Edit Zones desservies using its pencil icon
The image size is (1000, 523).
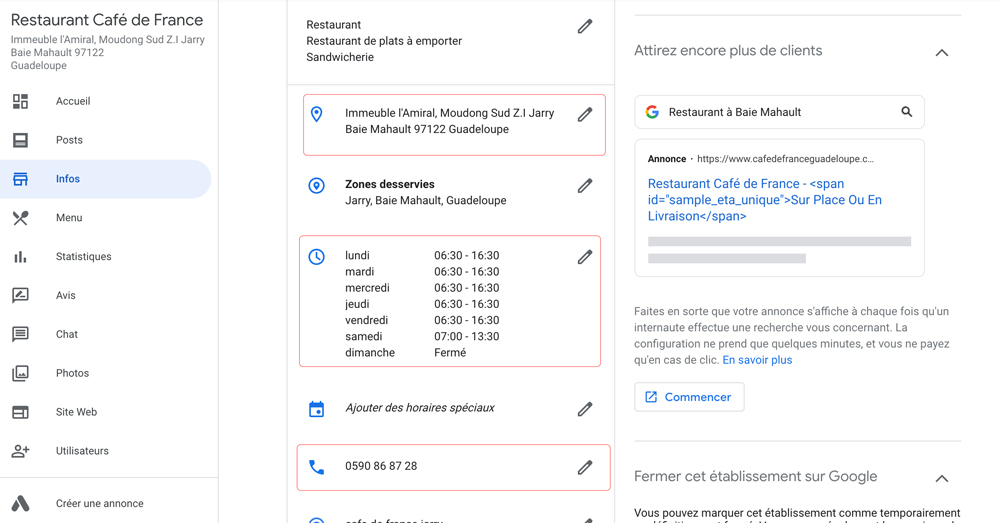585,186
